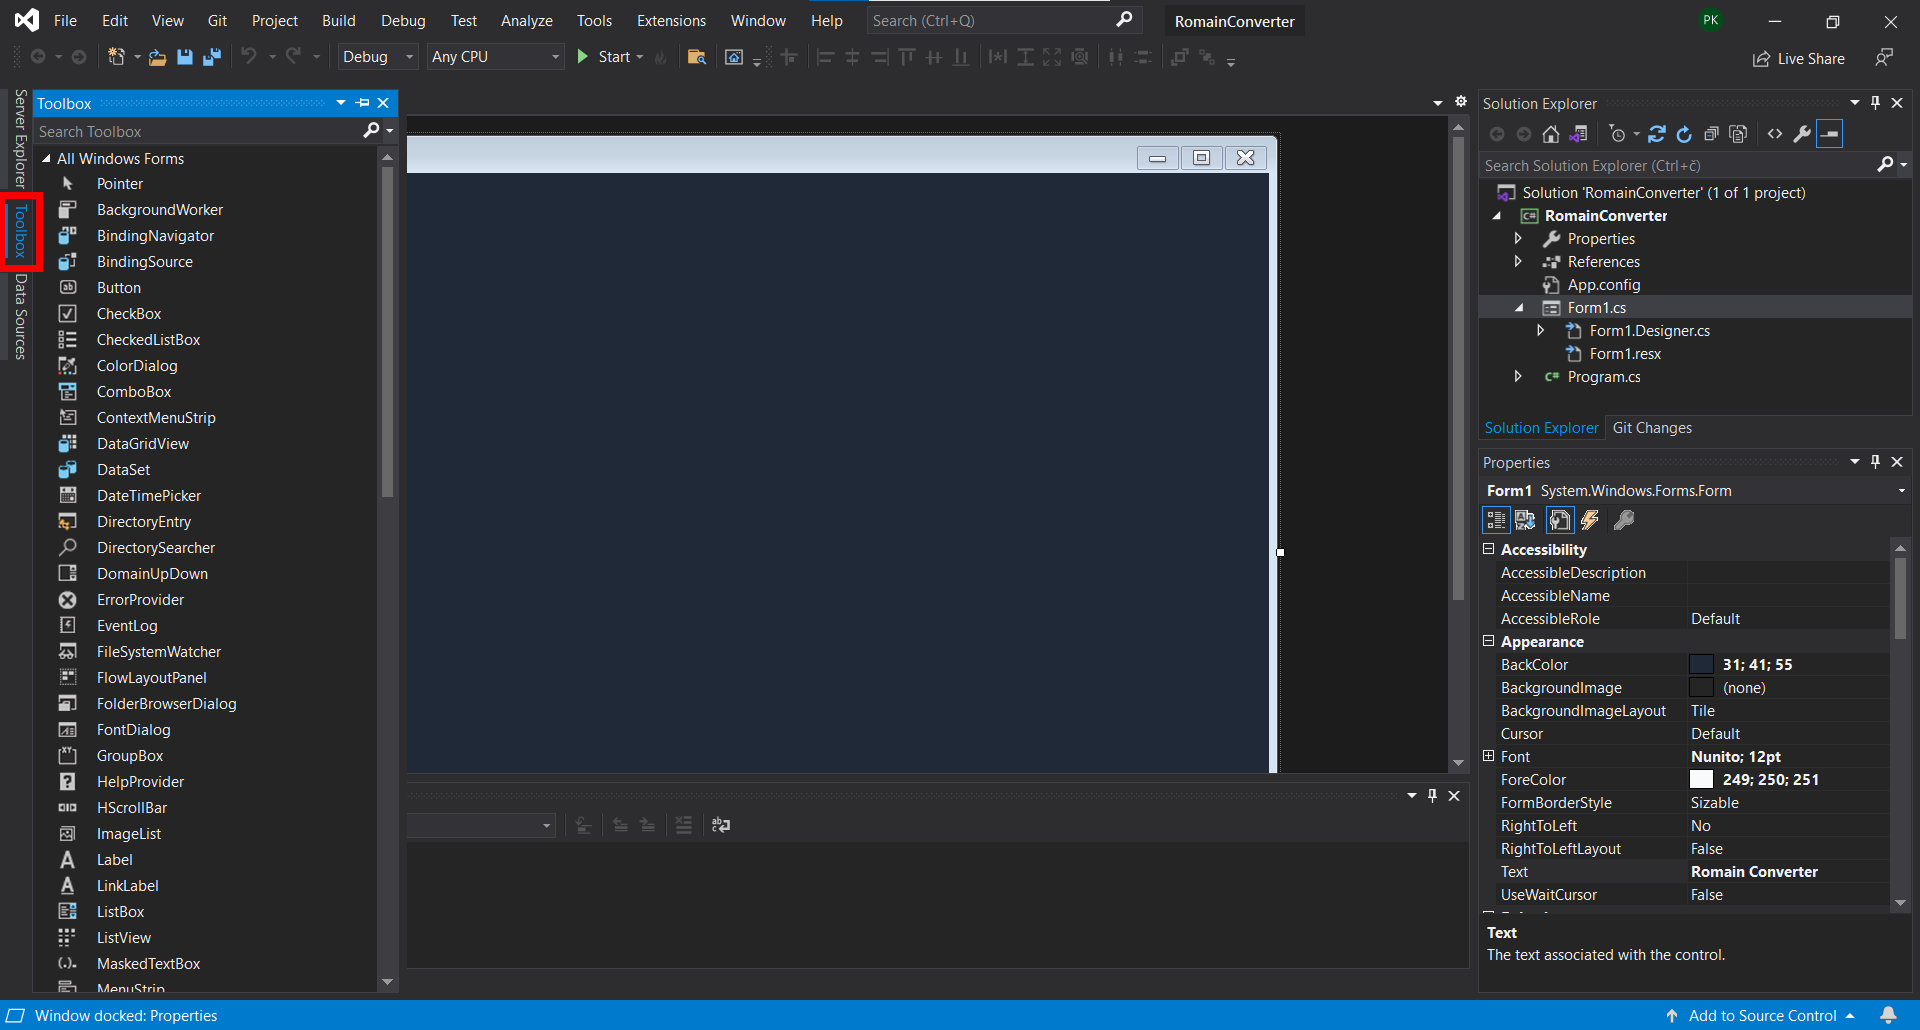Click the notifications bell icon
The image size is (1920, 1030).
(1888, 1015)
